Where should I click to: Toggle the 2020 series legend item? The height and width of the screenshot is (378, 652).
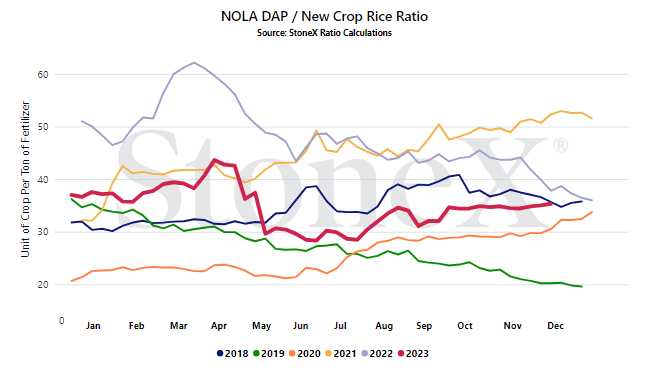305,353
